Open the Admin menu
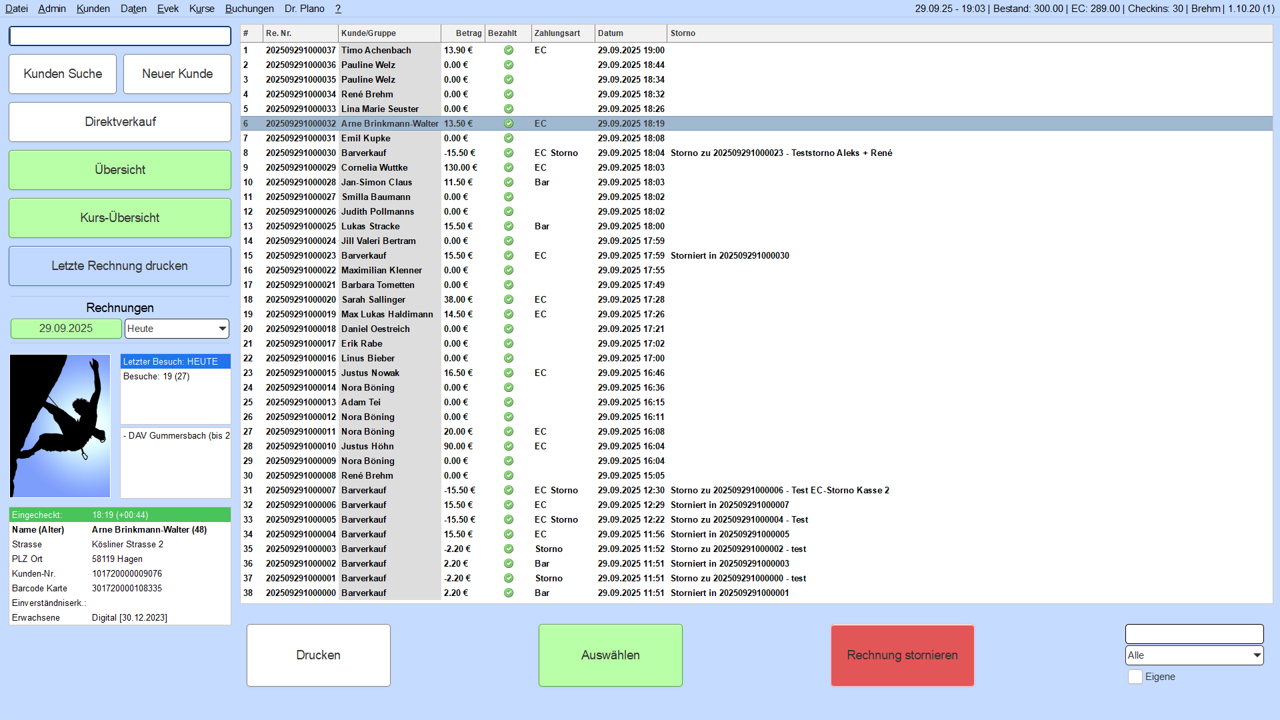The height and width of the screenshot is (720, 1280). pyautogui.click(x=52, y=8)
